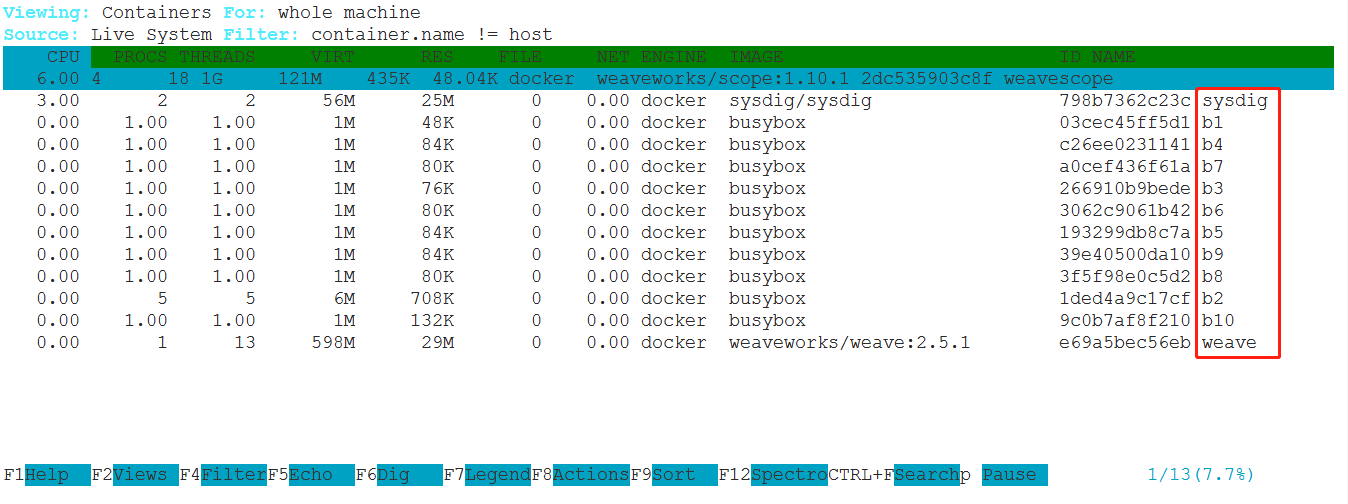
Task: Click the 56M virtual memory value
Action: pyautogui.click(x=338, y=101)
